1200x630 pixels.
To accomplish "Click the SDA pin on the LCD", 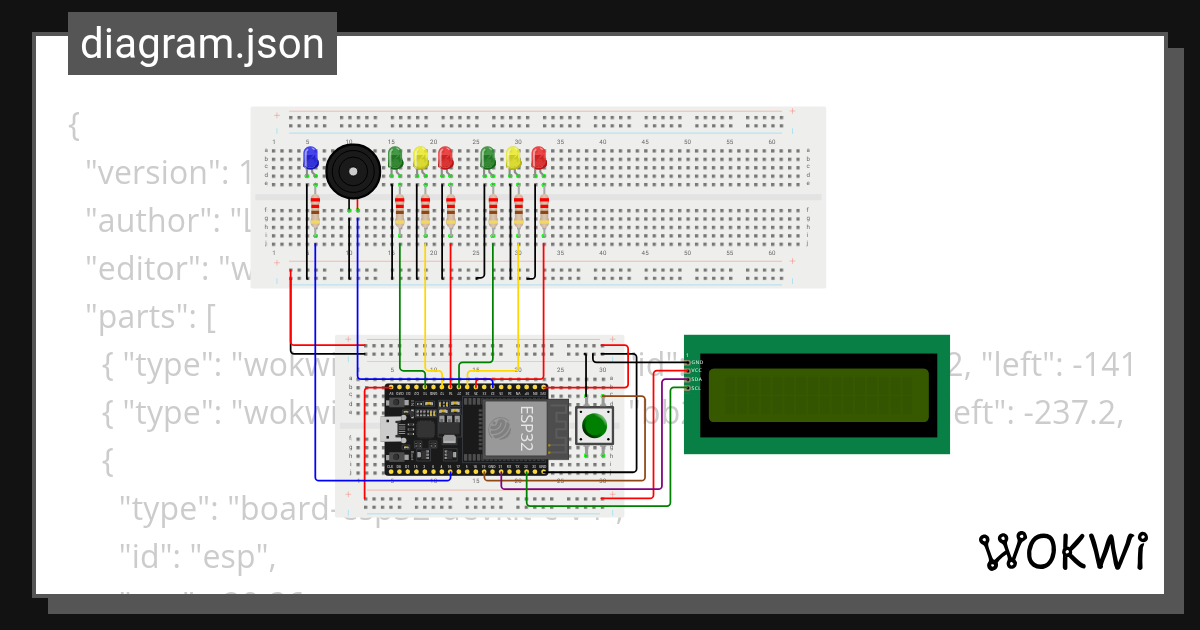I will click(x=688, y=379).
